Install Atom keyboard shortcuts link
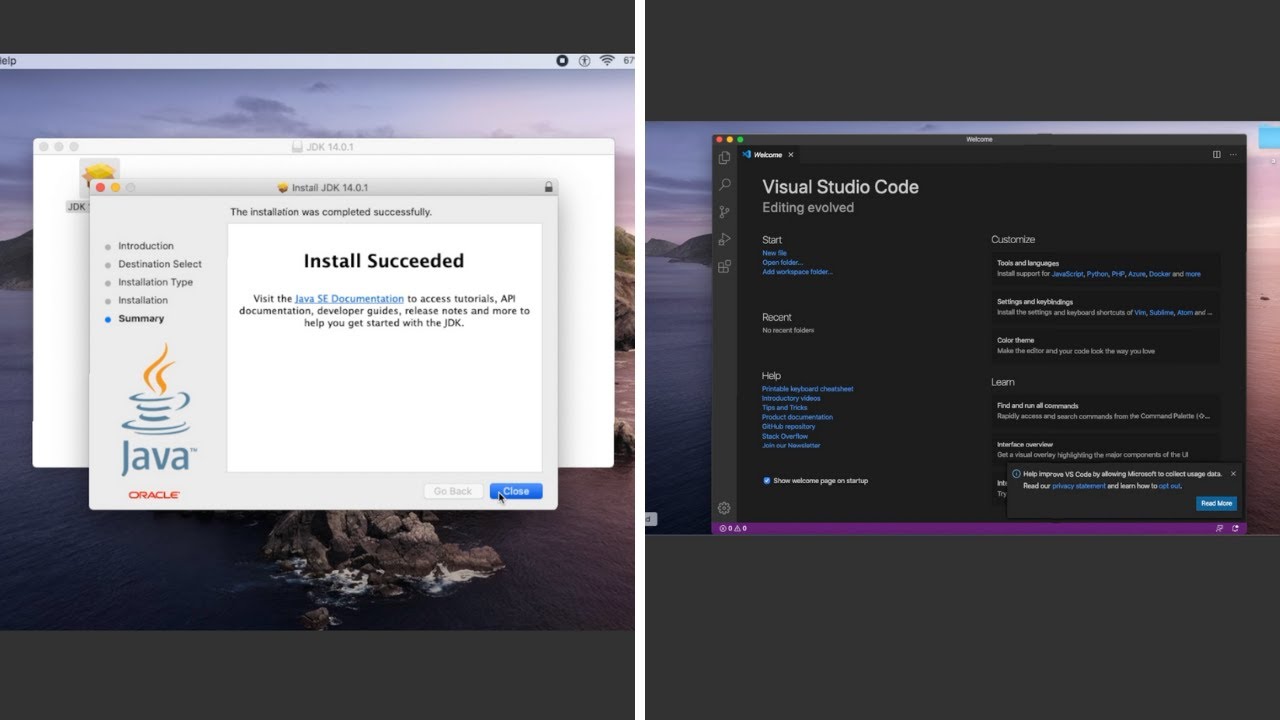1280x720 pixels. pos(1185,312)
